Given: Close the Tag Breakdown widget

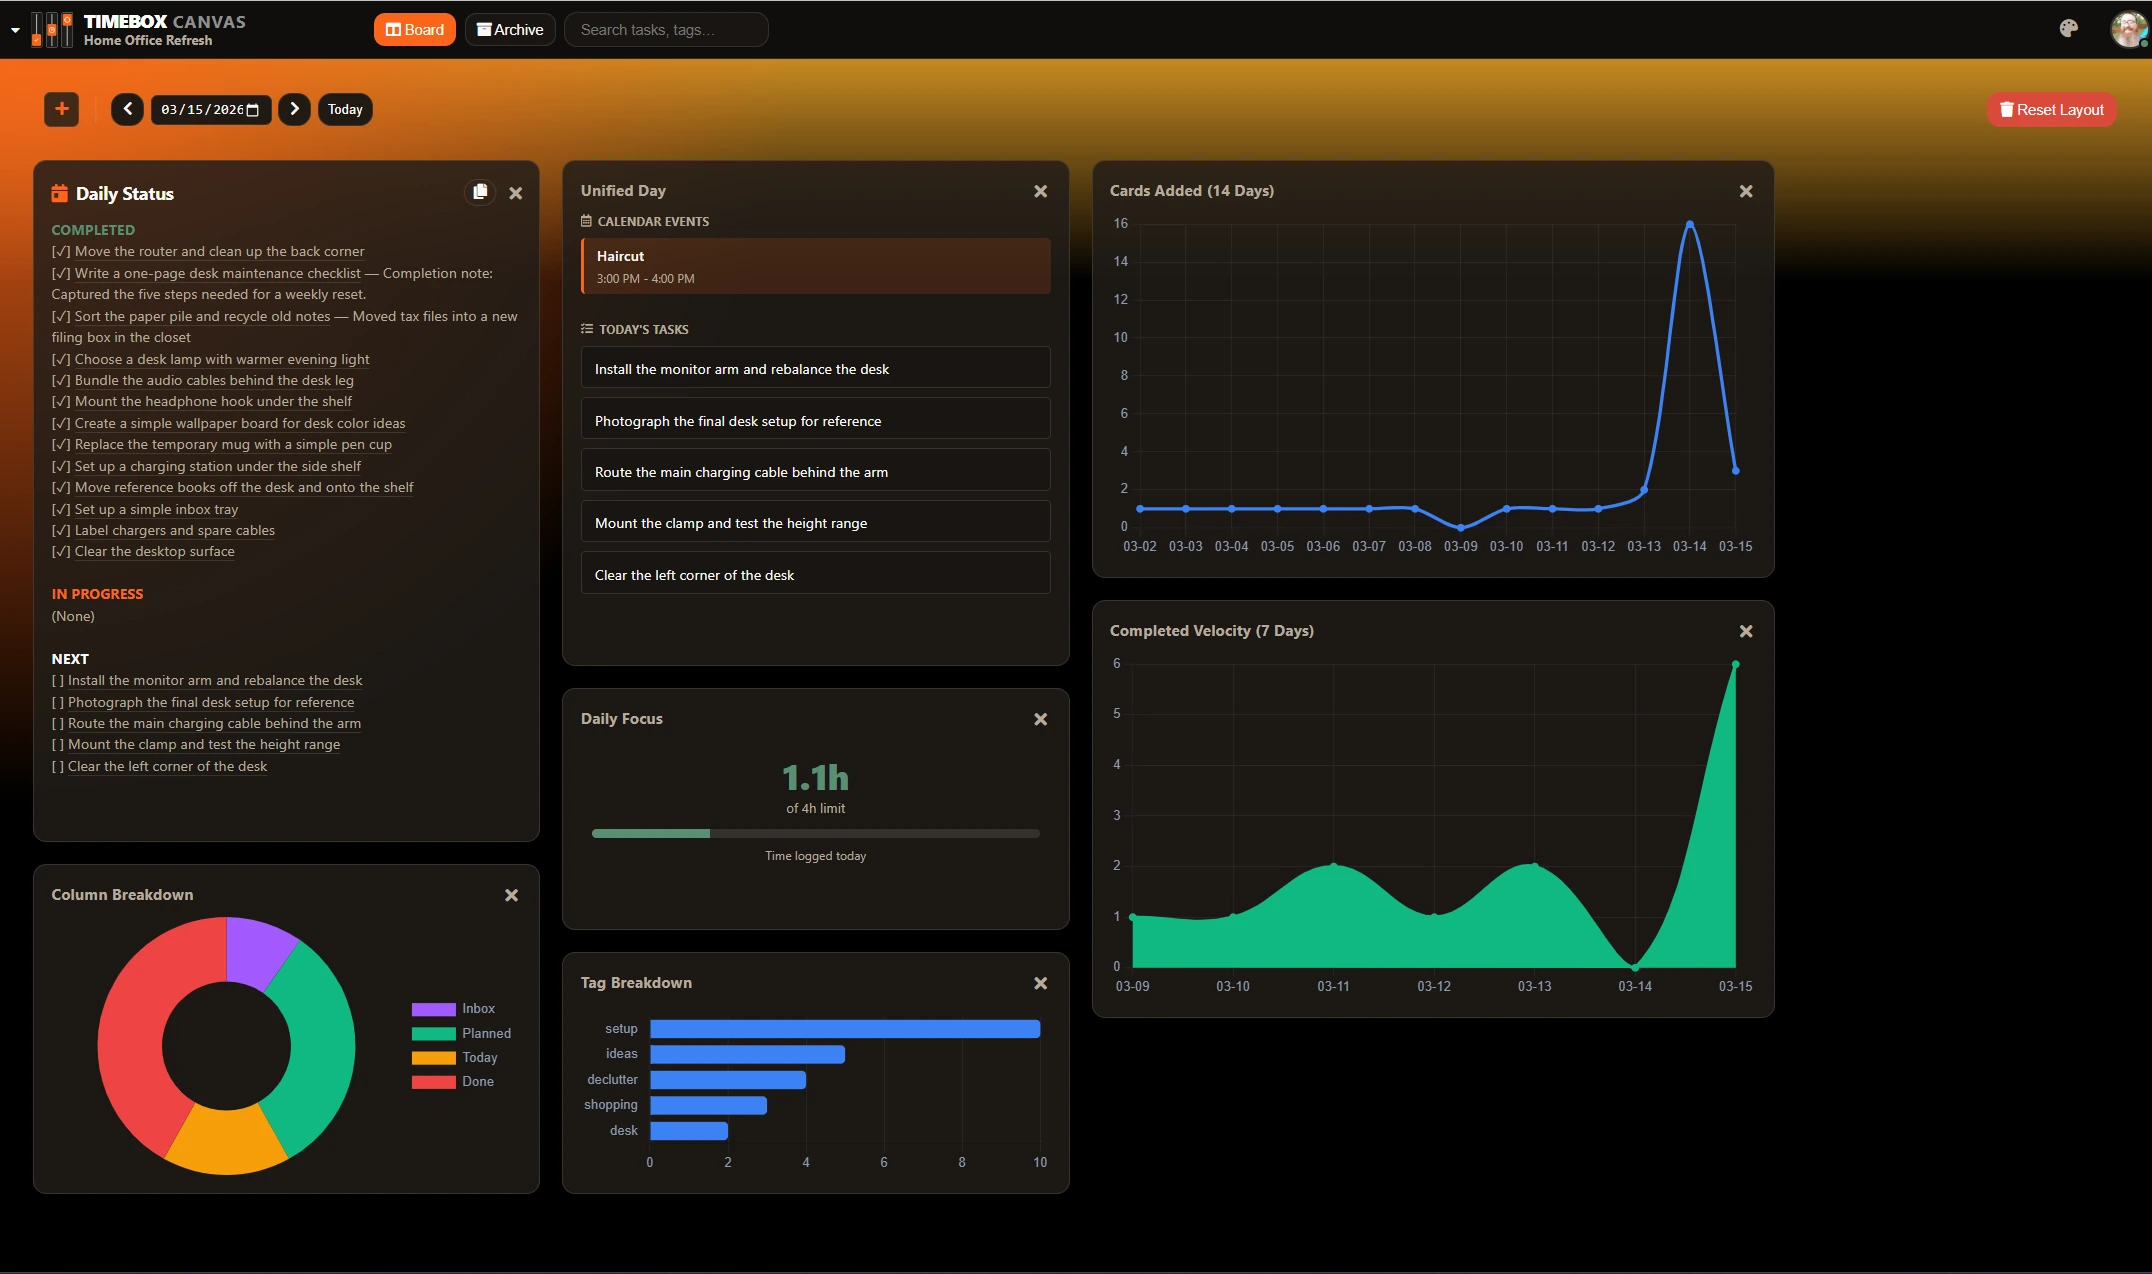Looking at the screenshot, I should point(1040,983).
